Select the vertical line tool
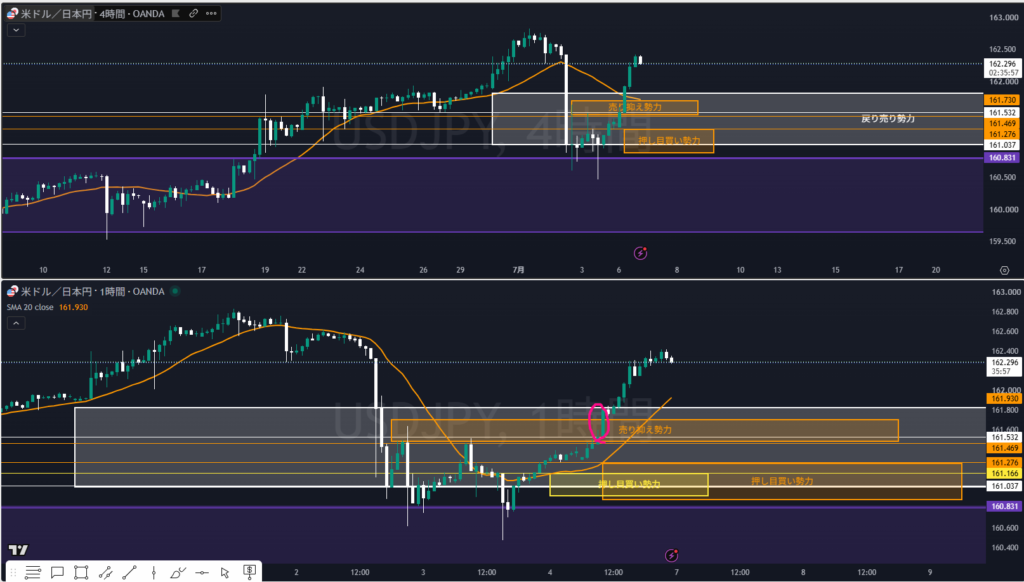The height and width of the screenshot is (582, 1024). coord(153,573)
